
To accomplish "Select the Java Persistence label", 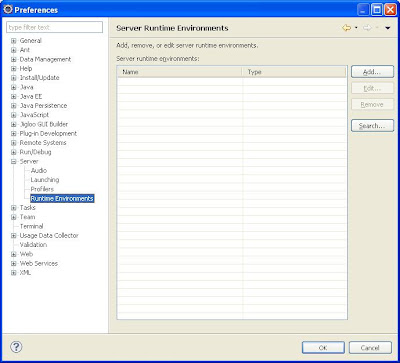I will pyautogui.click(x=43, y=106).
